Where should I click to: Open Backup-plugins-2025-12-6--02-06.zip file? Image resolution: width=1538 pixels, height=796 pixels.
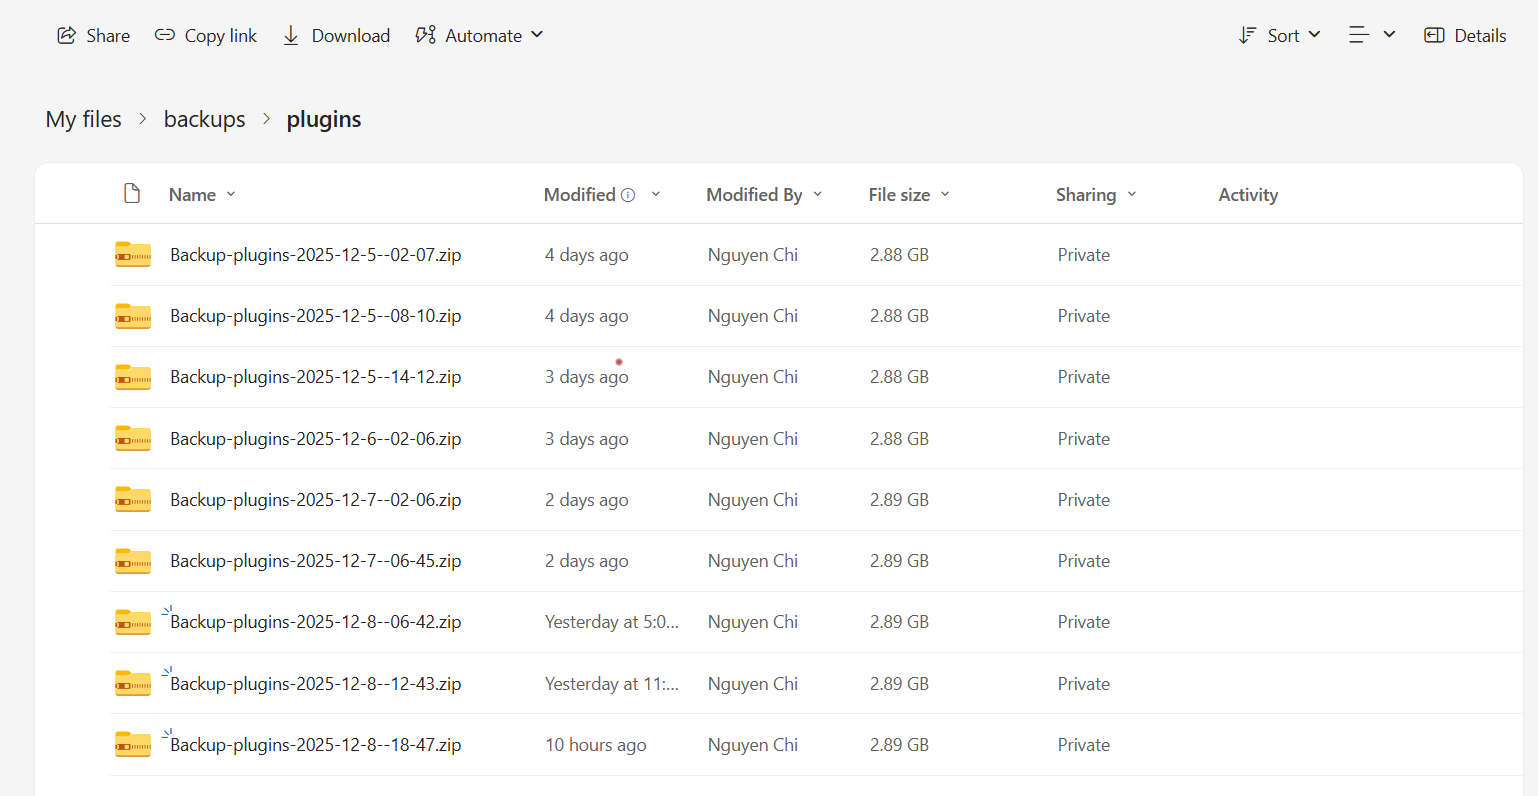[x=315, y=439]
